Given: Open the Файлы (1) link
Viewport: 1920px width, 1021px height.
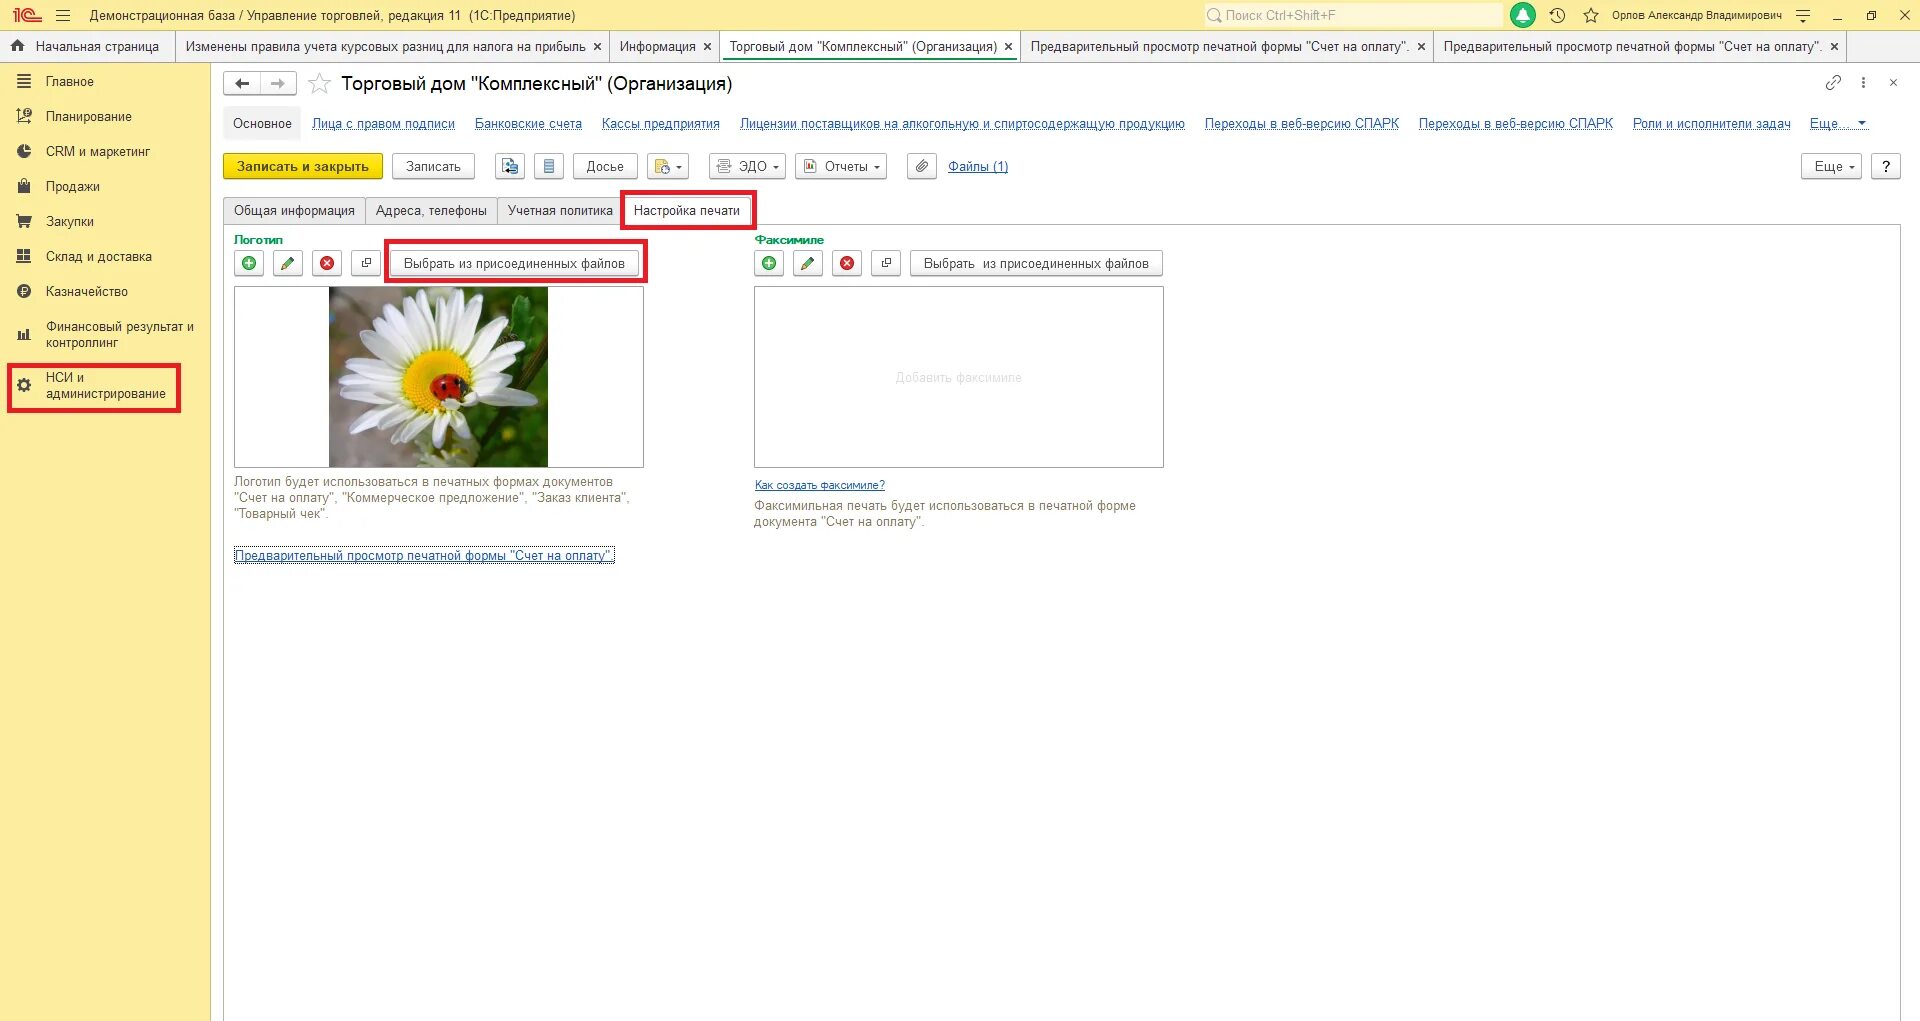Looking at the screenshot, I should (978, 167).
